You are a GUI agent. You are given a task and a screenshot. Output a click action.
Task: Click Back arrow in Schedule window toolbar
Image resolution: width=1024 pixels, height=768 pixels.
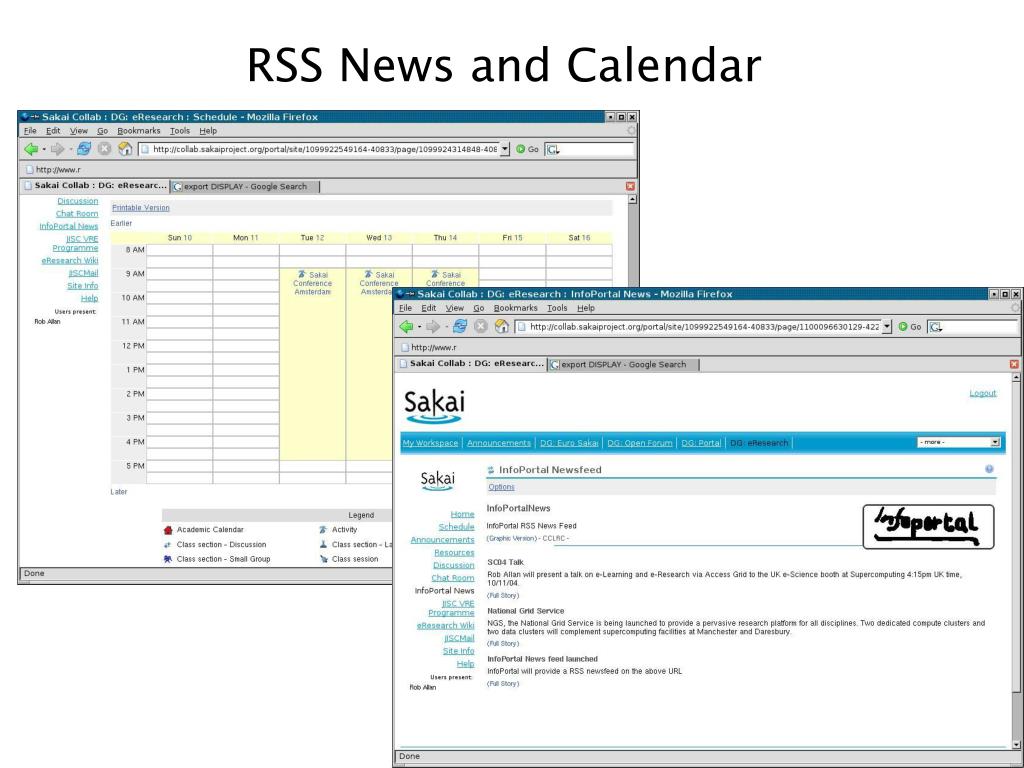(x=31, y=149)
